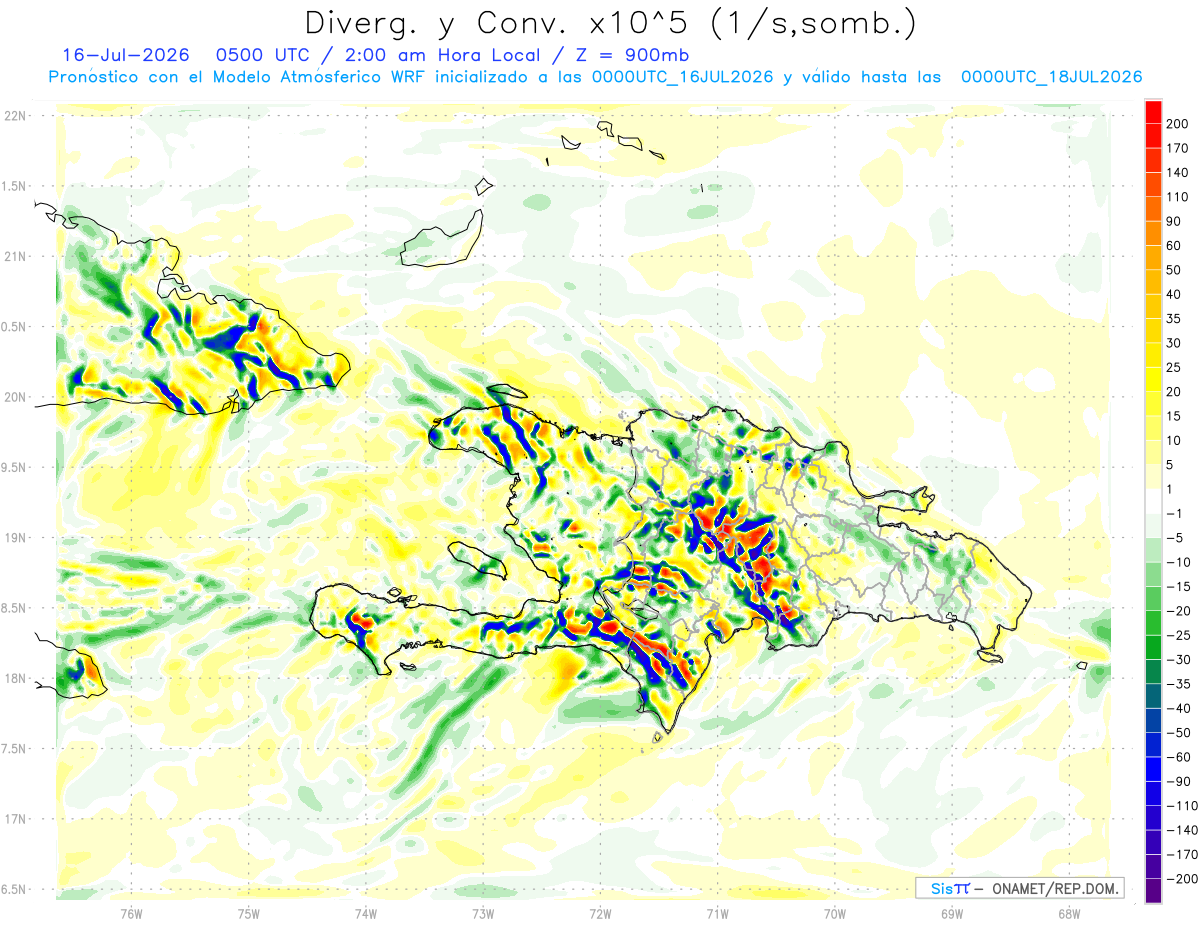Click the '70W' longitude label

click(x=835, y=913)
